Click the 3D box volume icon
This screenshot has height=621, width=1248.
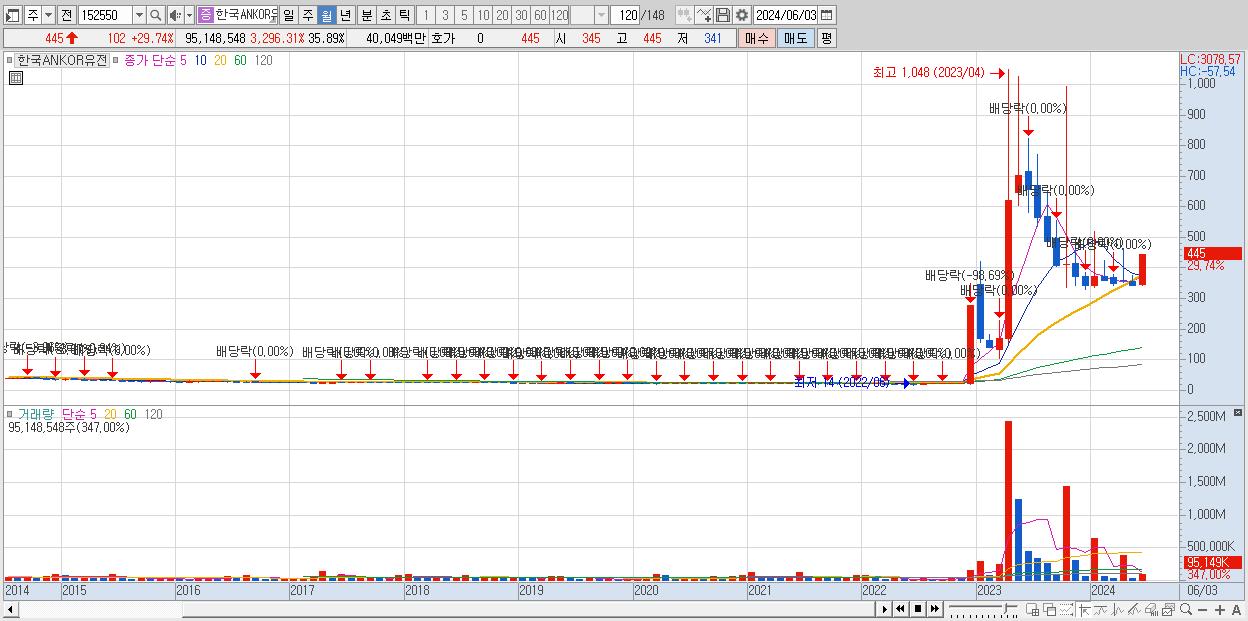click(1152, 609)
